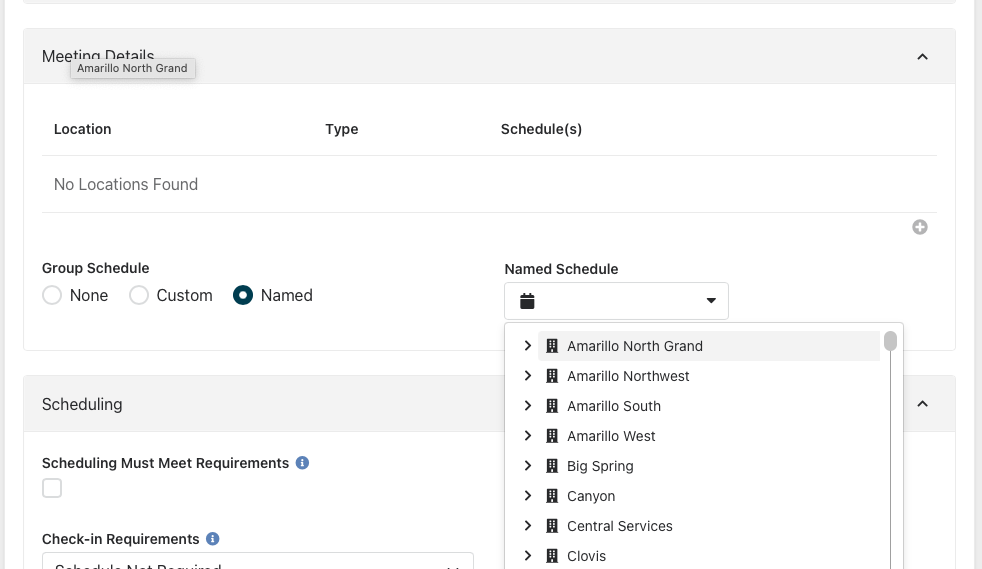Choose Amarillo West from the schedule list
This screenshot has width=982, height=569.
point(611,436)
